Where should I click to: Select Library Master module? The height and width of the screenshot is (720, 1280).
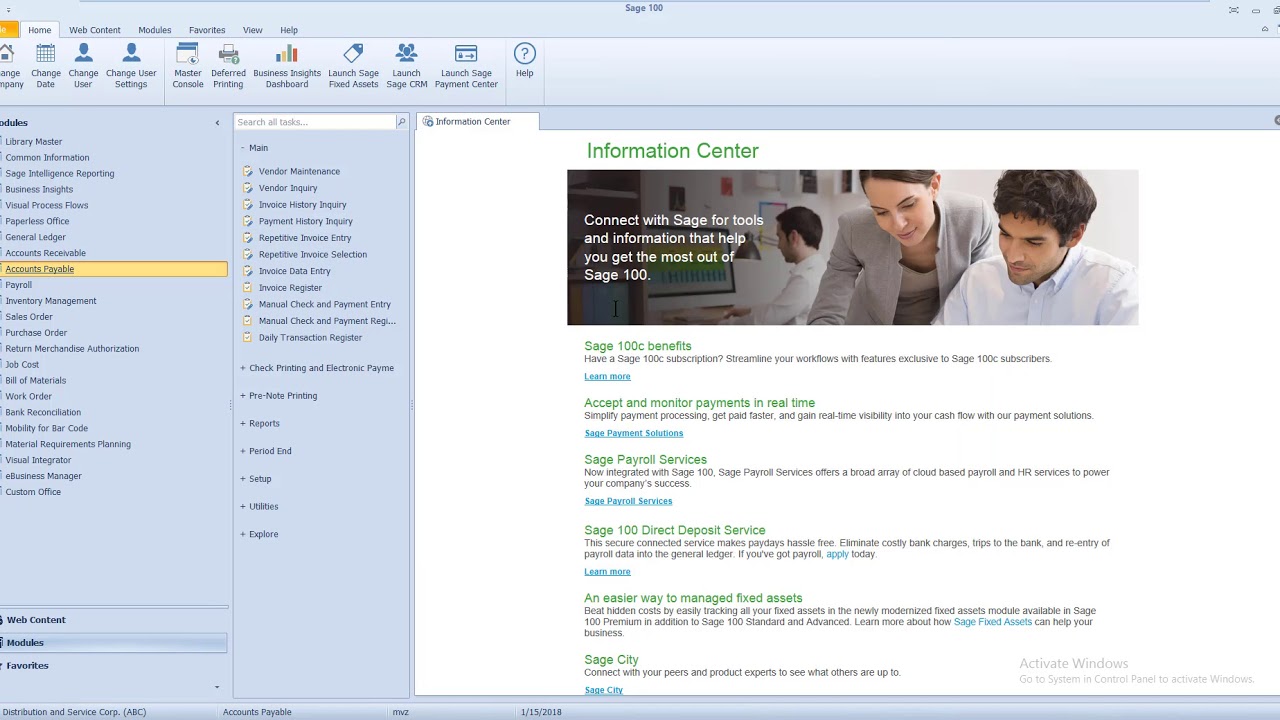[34, 142]
